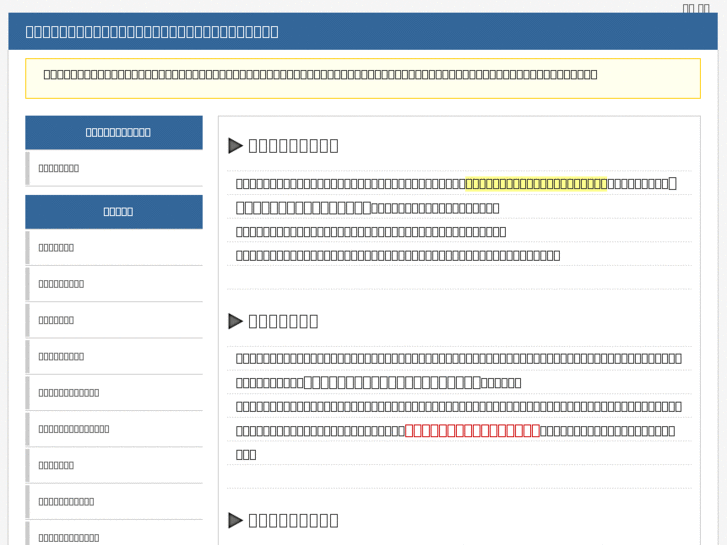Click the red phrase in the second section
The height and width of the screenshot is (545, 727).
pos(472,430)
